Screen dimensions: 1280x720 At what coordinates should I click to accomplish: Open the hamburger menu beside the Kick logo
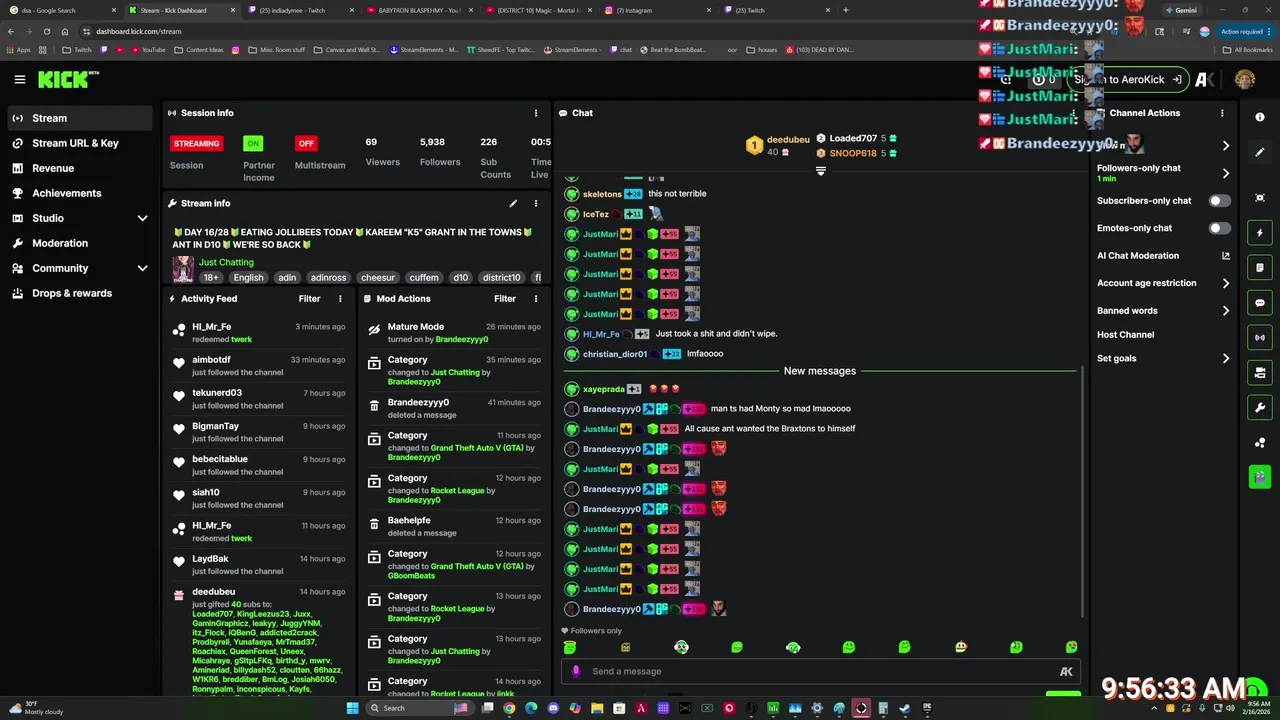19,79
